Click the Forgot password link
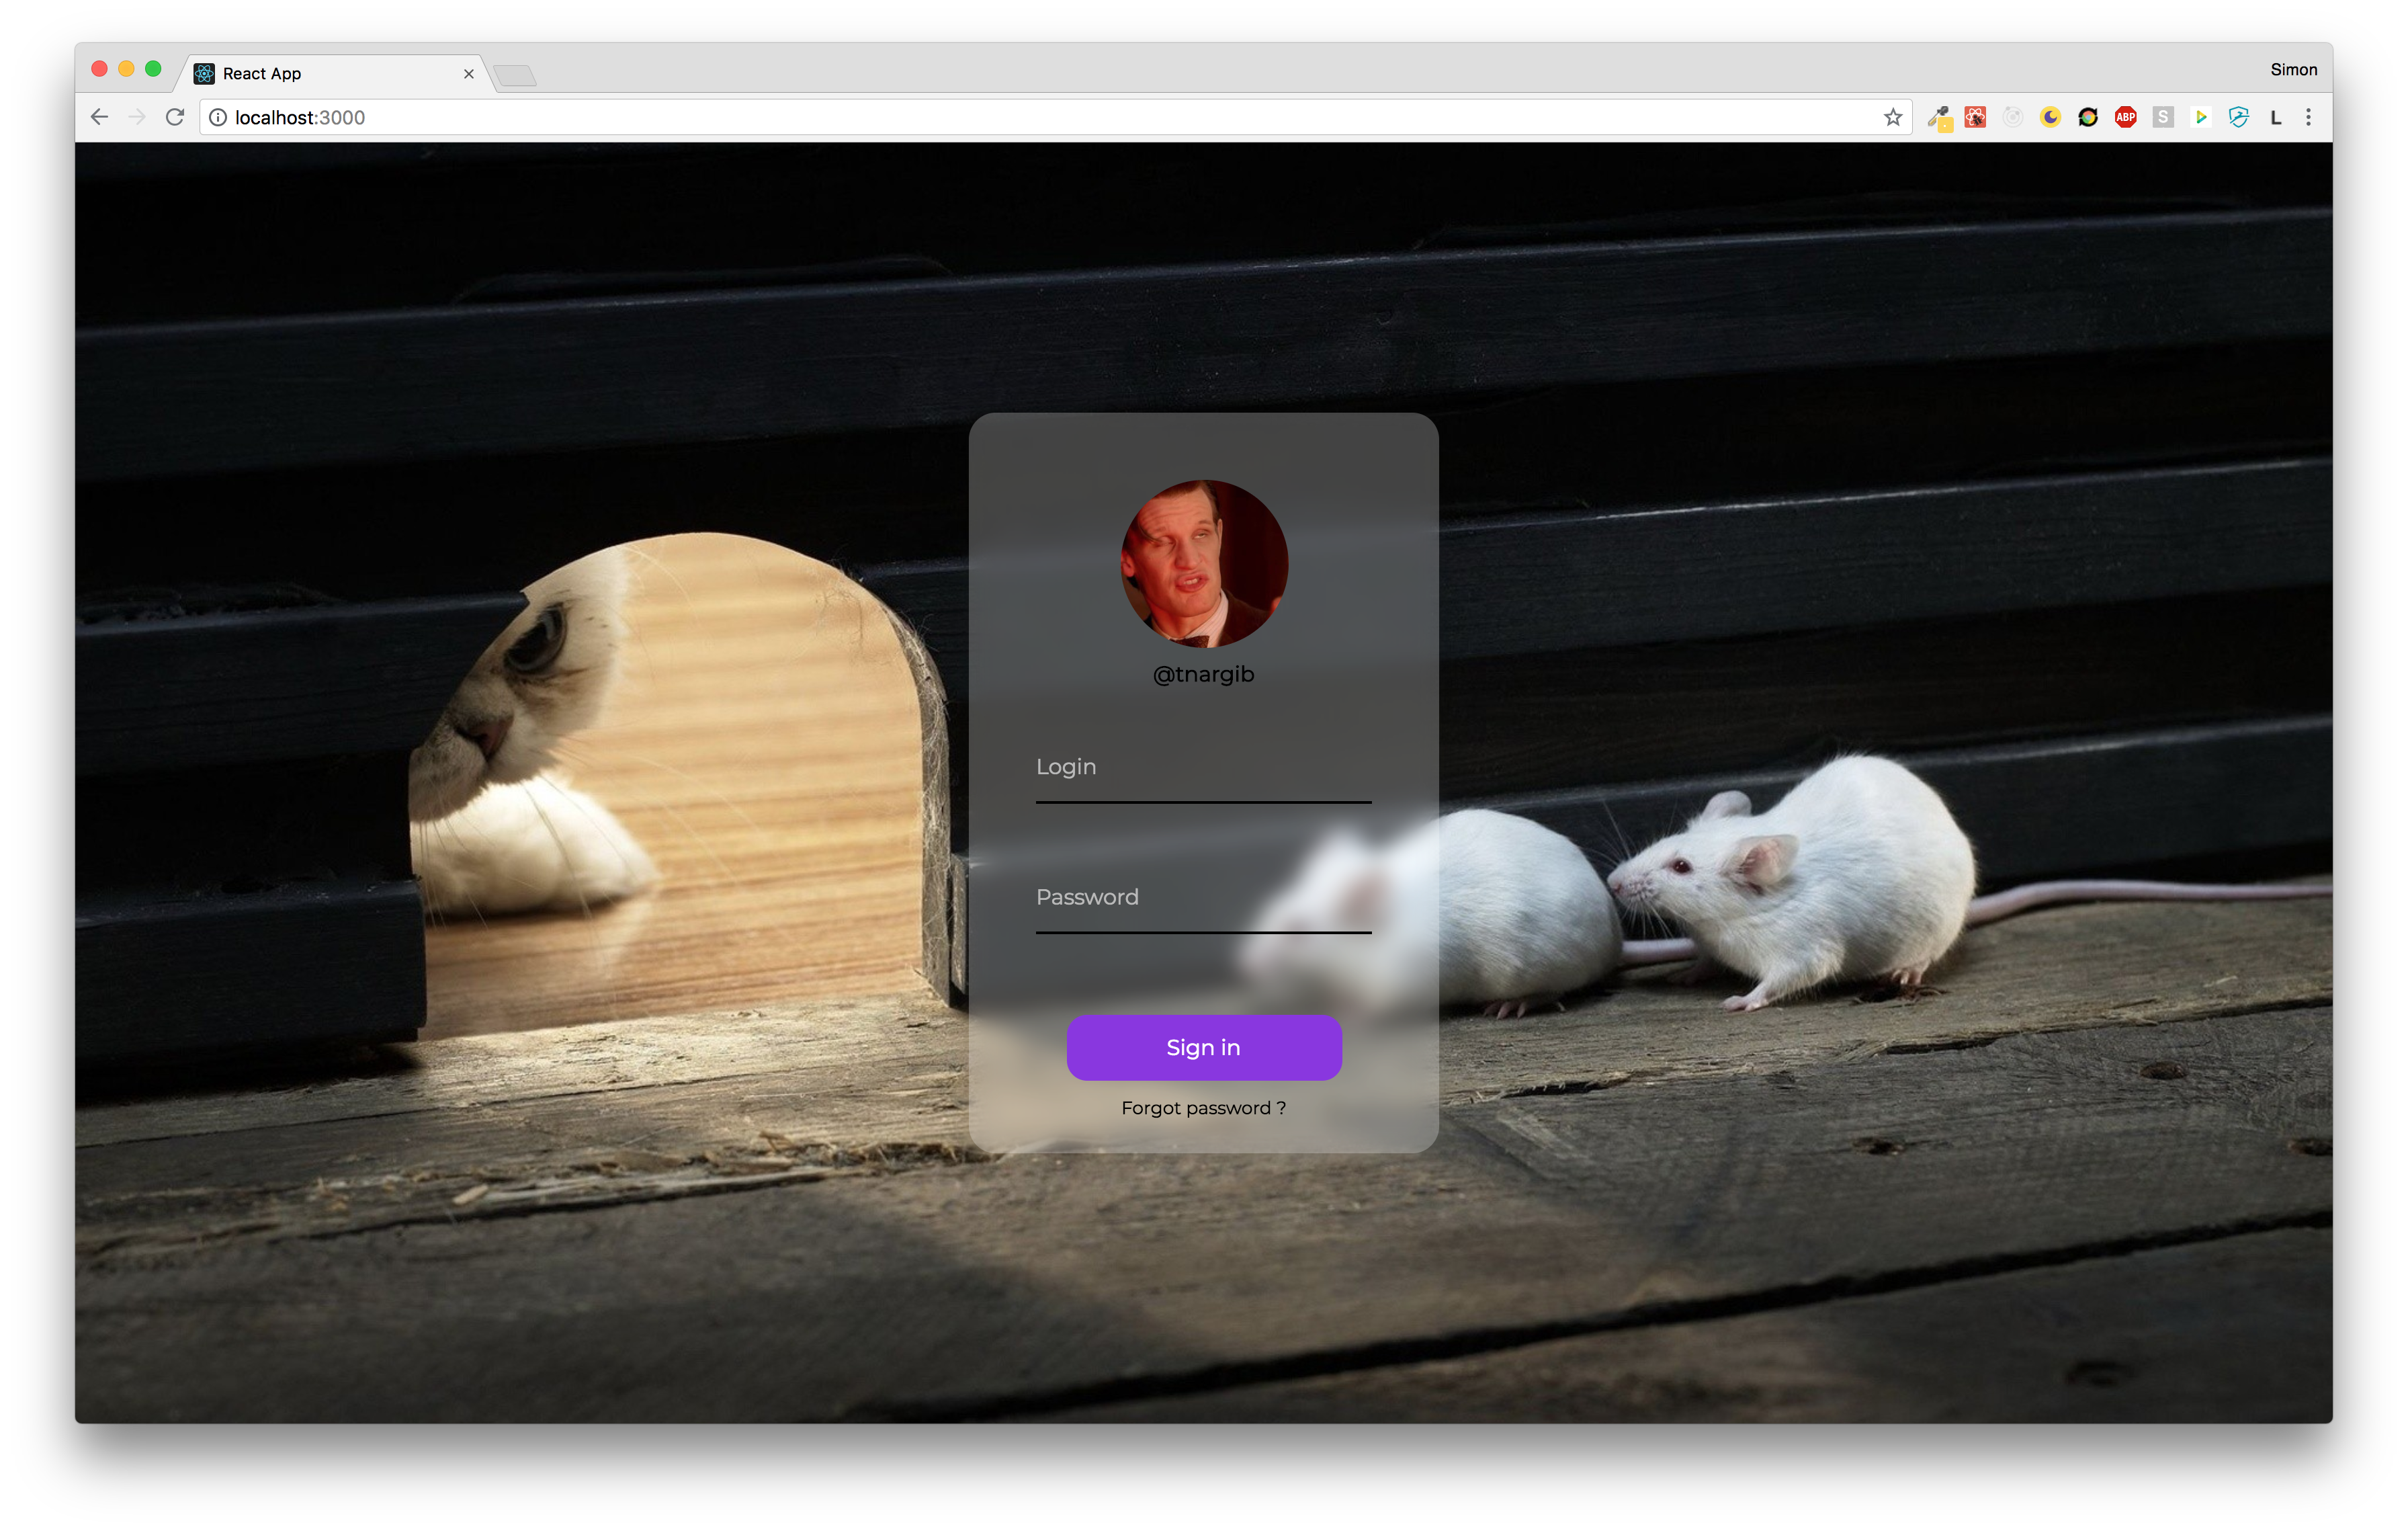 1203,1108
